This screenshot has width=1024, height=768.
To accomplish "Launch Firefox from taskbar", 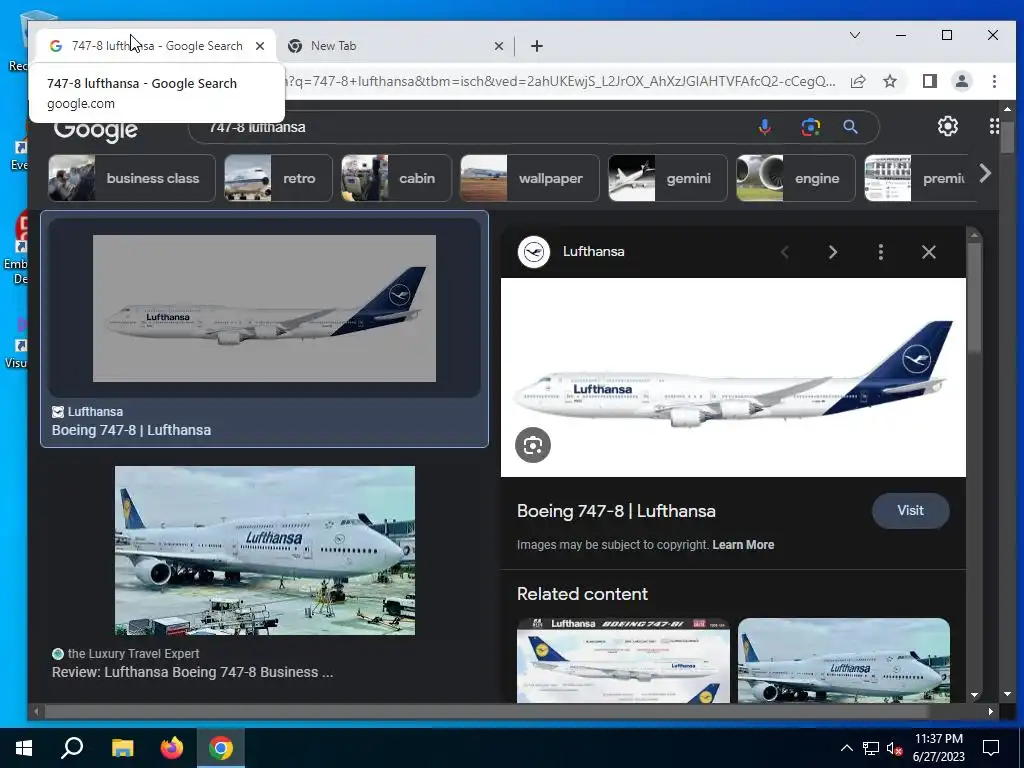I will (x=172, y=748).
